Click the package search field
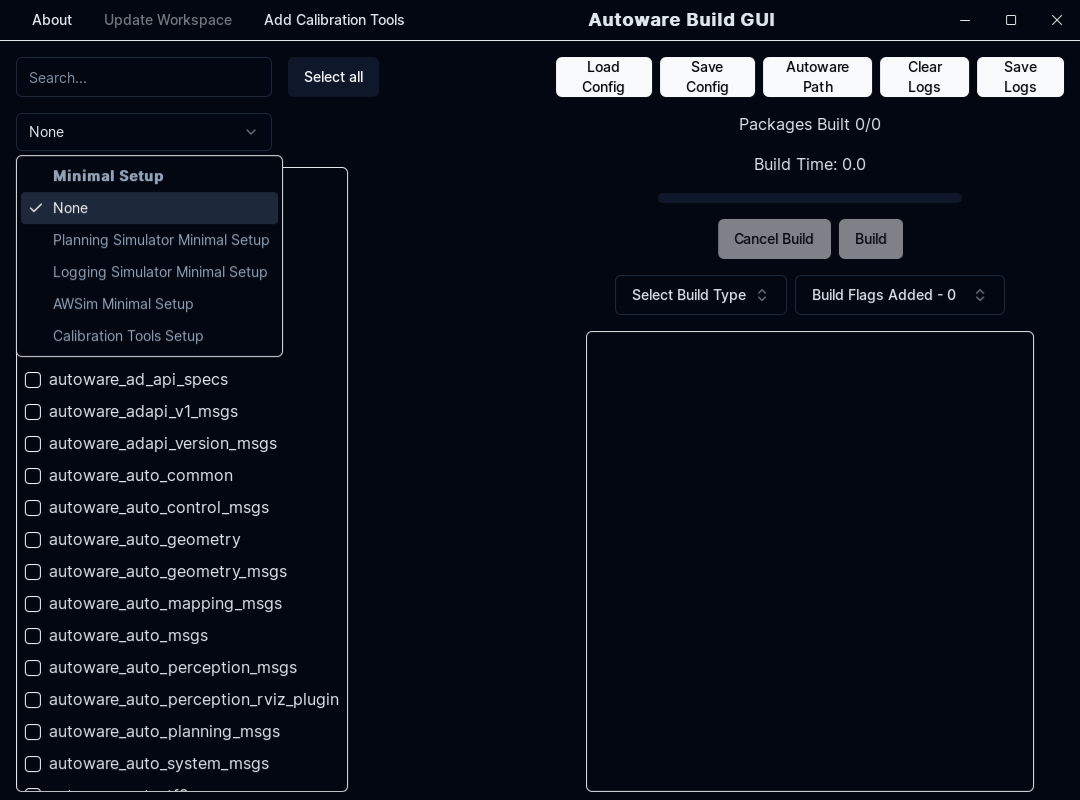 (144, 77)
